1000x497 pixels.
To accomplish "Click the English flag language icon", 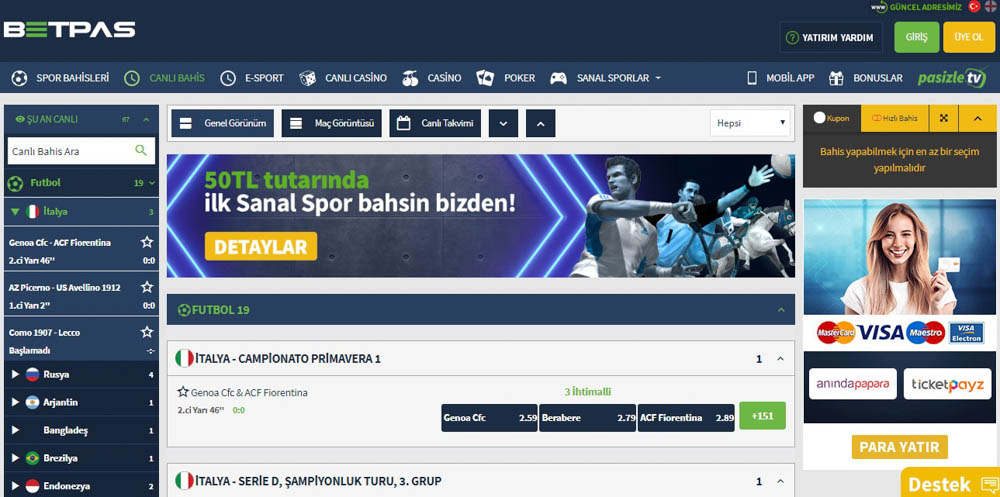I will pyautogui.click(x=989, y=6).
